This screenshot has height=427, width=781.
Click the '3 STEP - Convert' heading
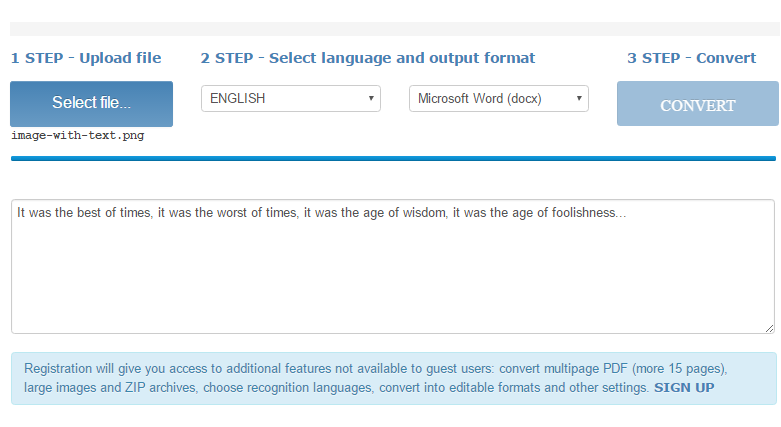point(691,58)
